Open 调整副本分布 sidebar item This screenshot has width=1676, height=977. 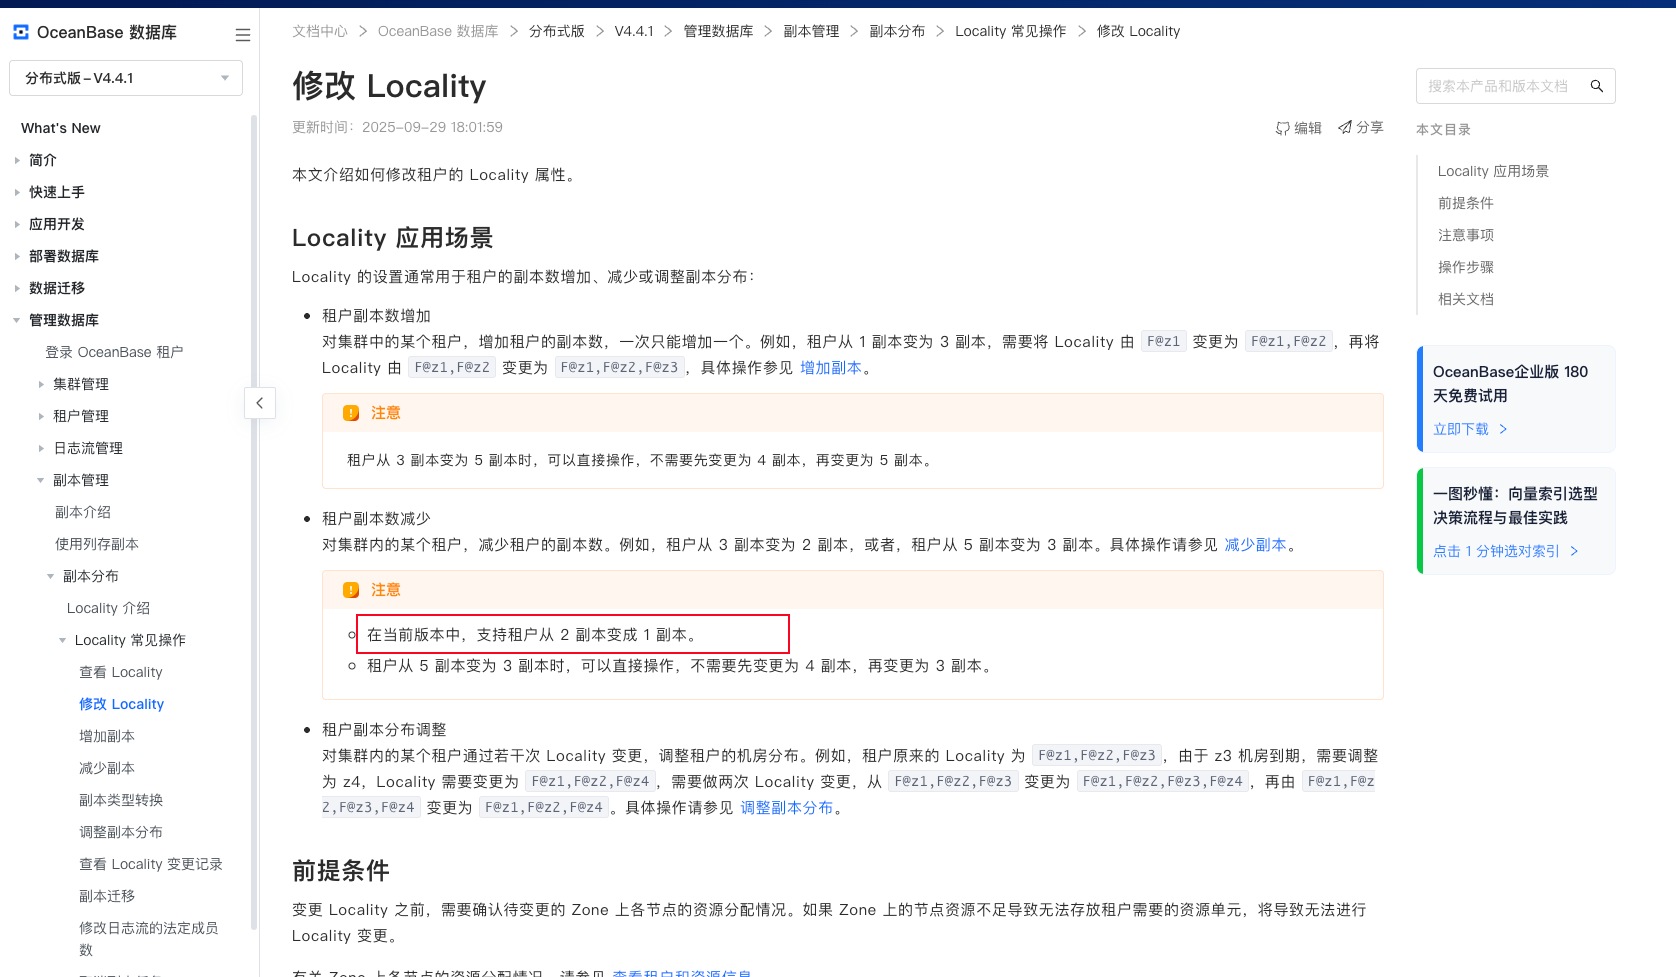[x=120, y=832]
